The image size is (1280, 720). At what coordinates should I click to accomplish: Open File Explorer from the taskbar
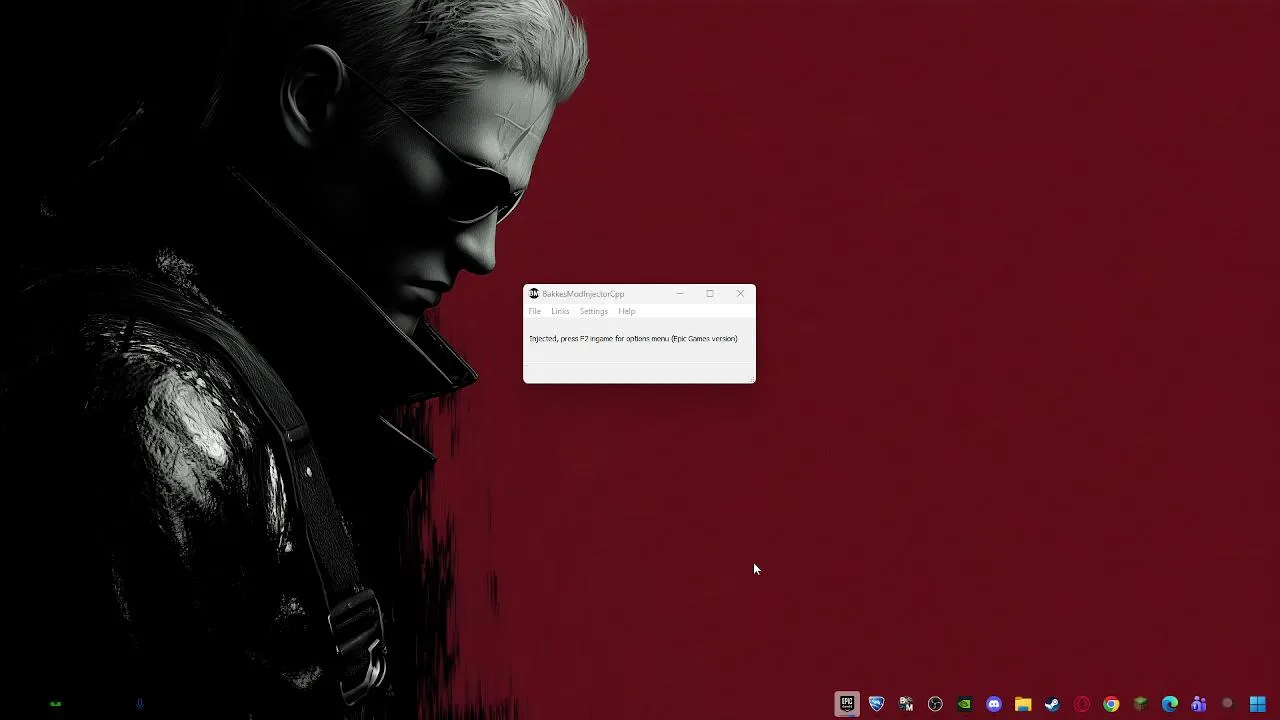pos(1023,704)
